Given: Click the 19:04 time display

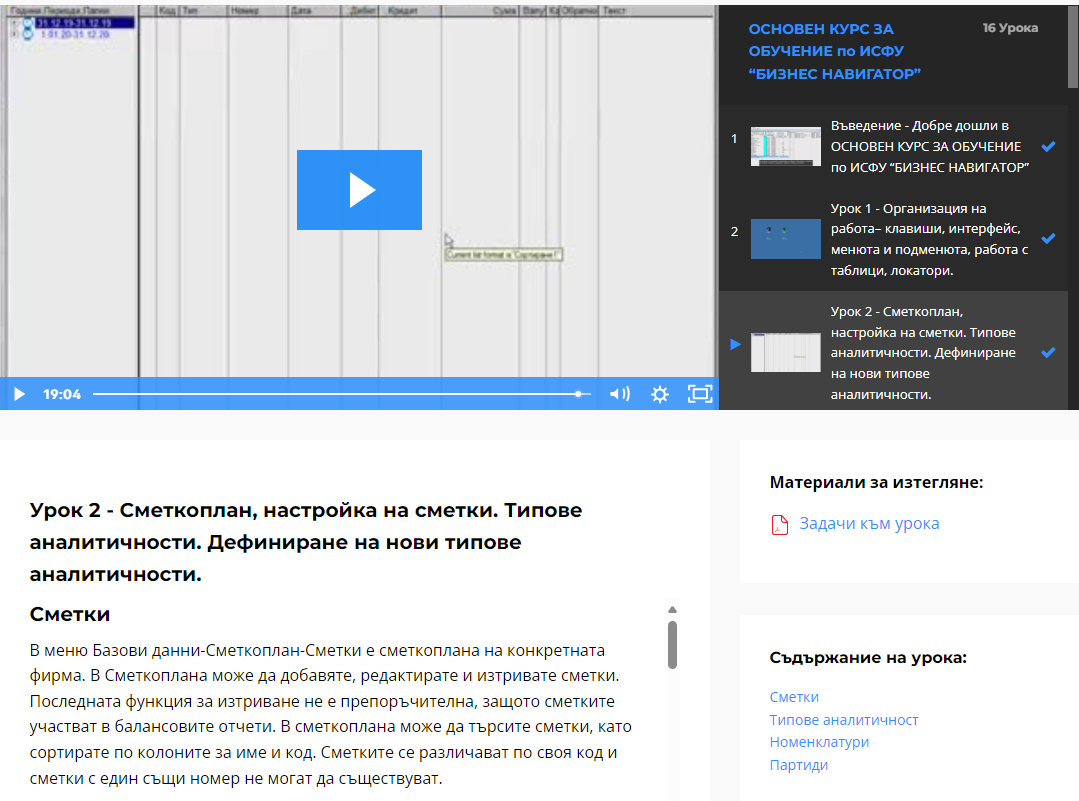Looking at the screenshot, I should (x=62, y=394).
